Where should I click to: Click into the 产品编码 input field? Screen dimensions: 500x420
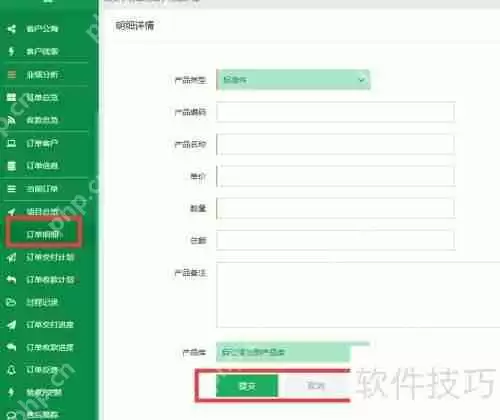(x=335, y=112)
